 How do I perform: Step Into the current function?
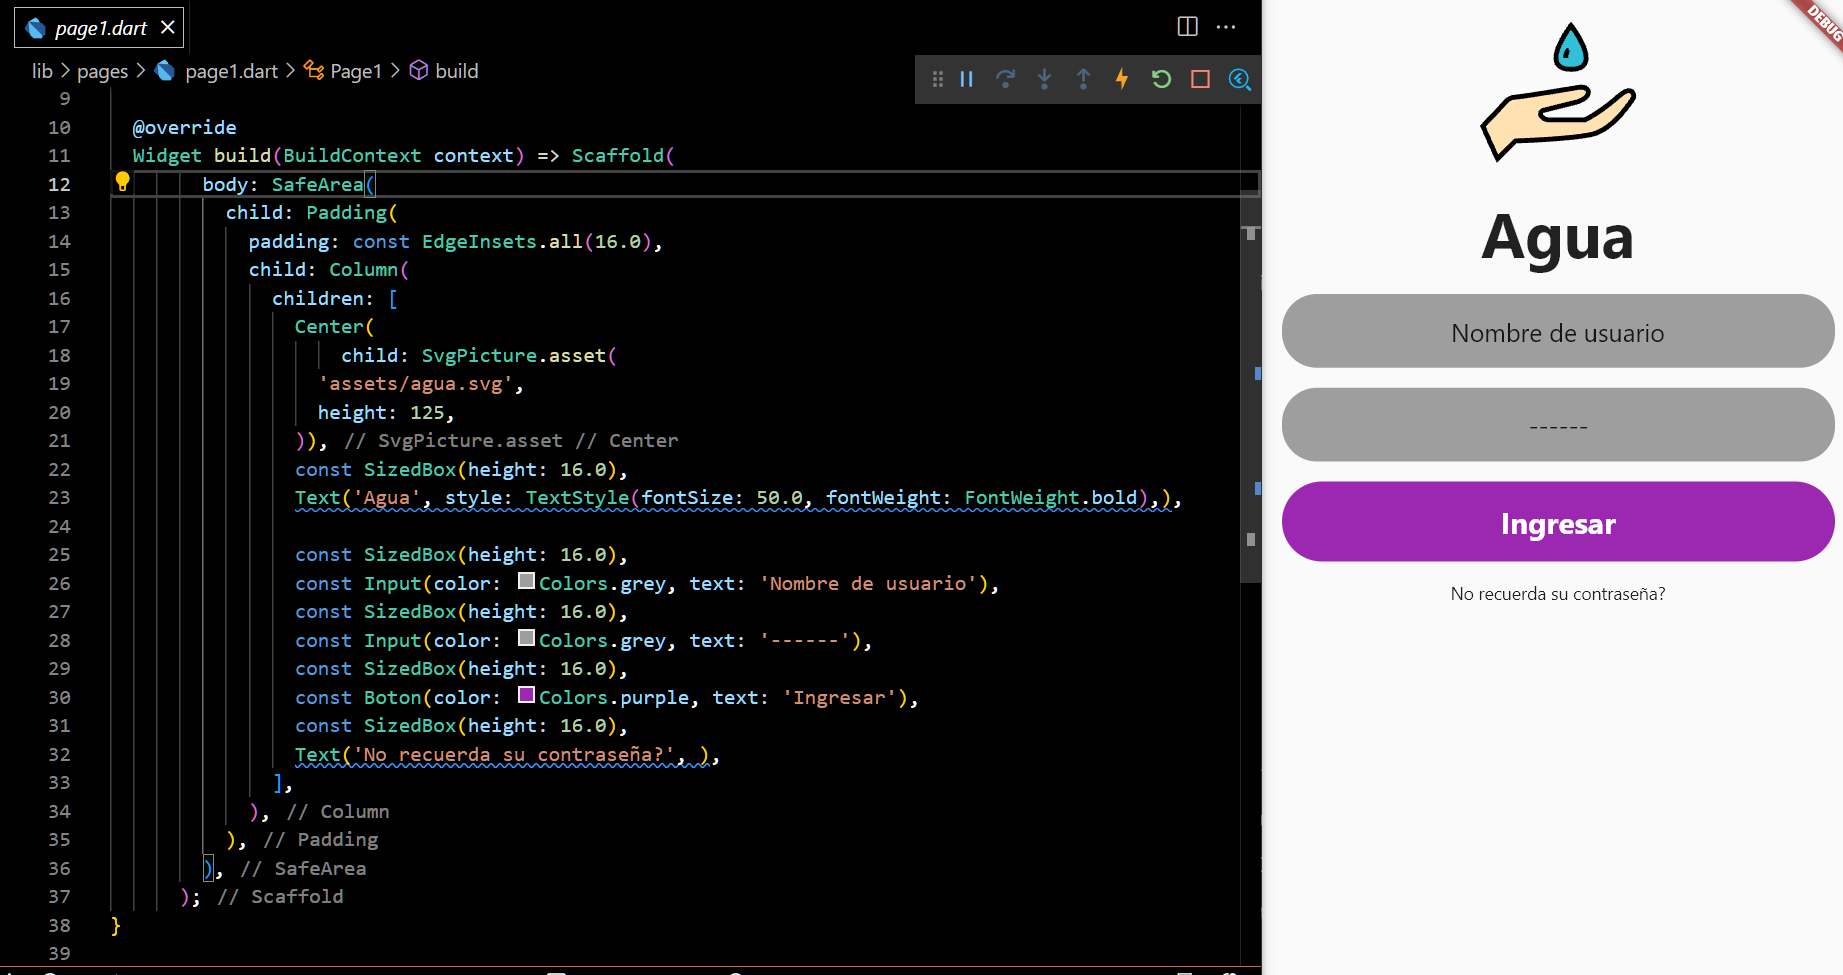coord(1044,79)
